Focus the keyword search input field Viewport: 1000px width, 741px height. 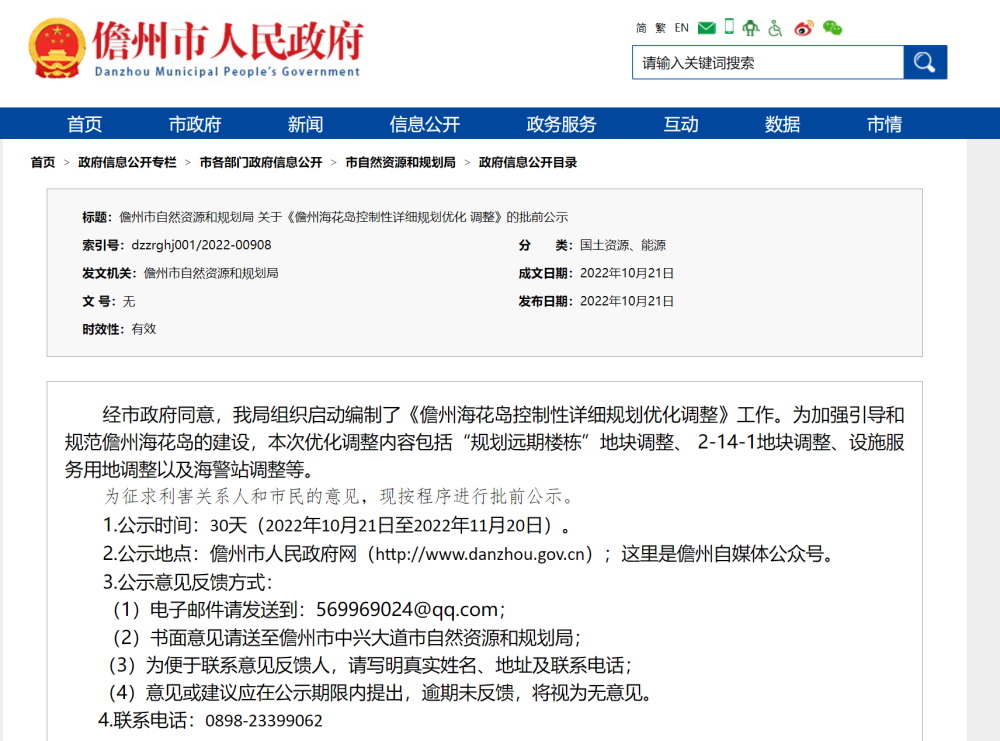click(768, 62)
